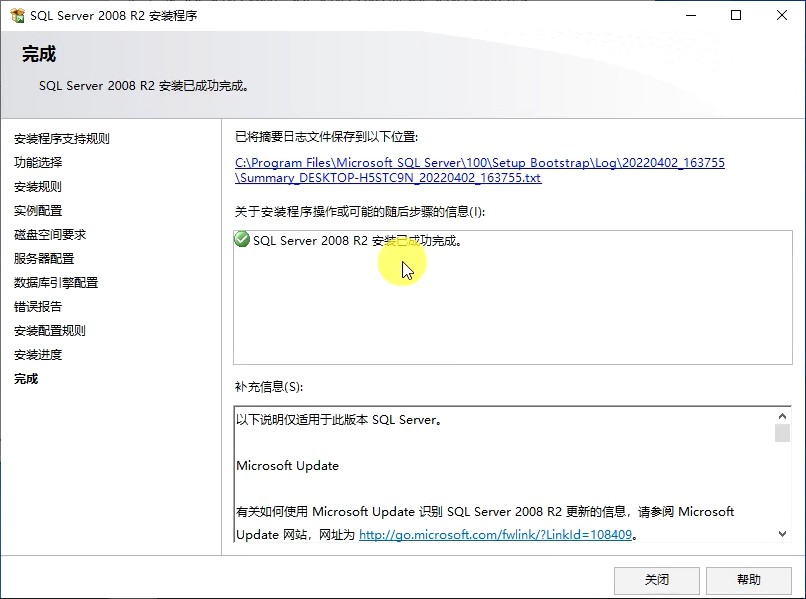Select the 安装程序支持规则 step
Screen dimensions: 806x599
coord(62,139)
